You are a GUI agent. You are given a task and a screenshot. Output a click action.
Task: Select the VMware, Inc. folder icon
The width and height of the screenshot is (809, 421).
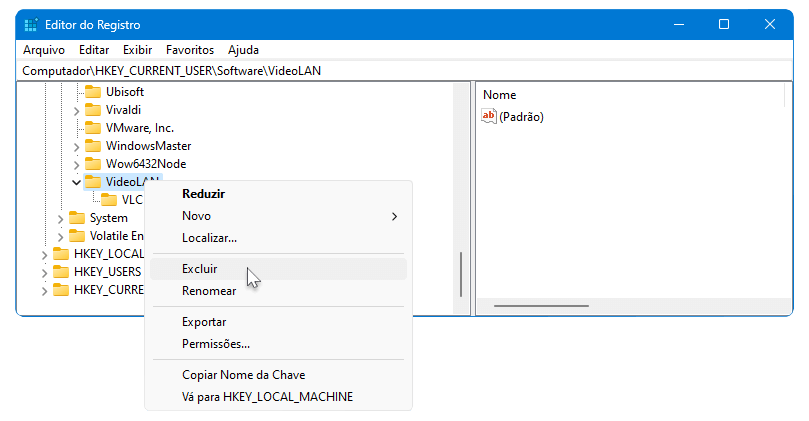(93, 128)
